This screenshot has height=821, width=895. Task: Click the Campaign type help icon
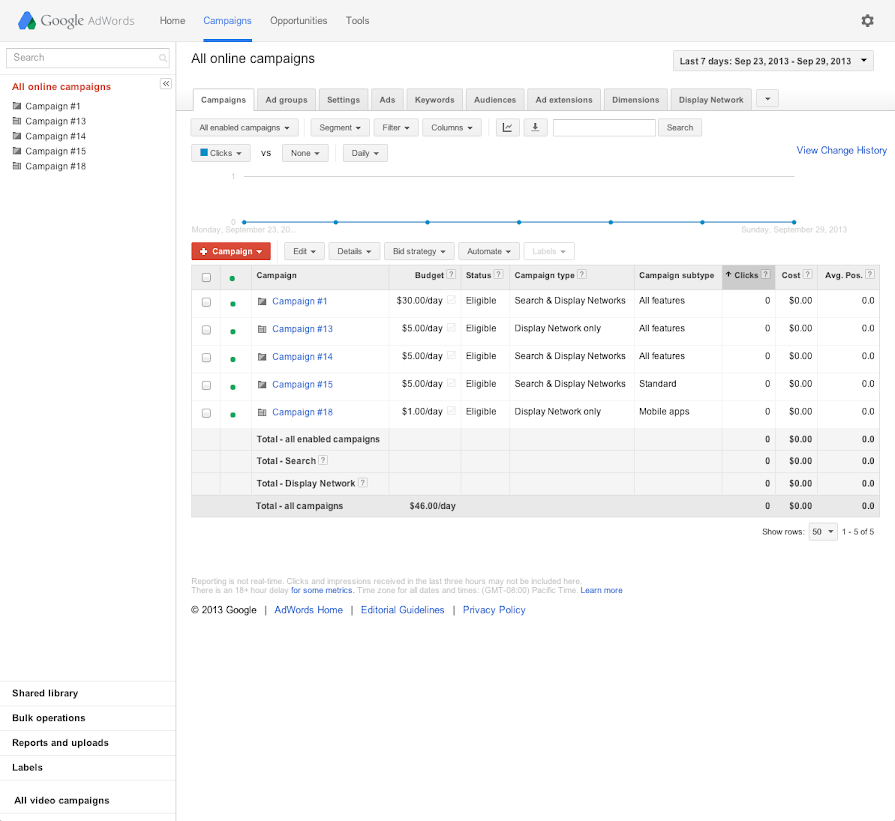[582, 275]
